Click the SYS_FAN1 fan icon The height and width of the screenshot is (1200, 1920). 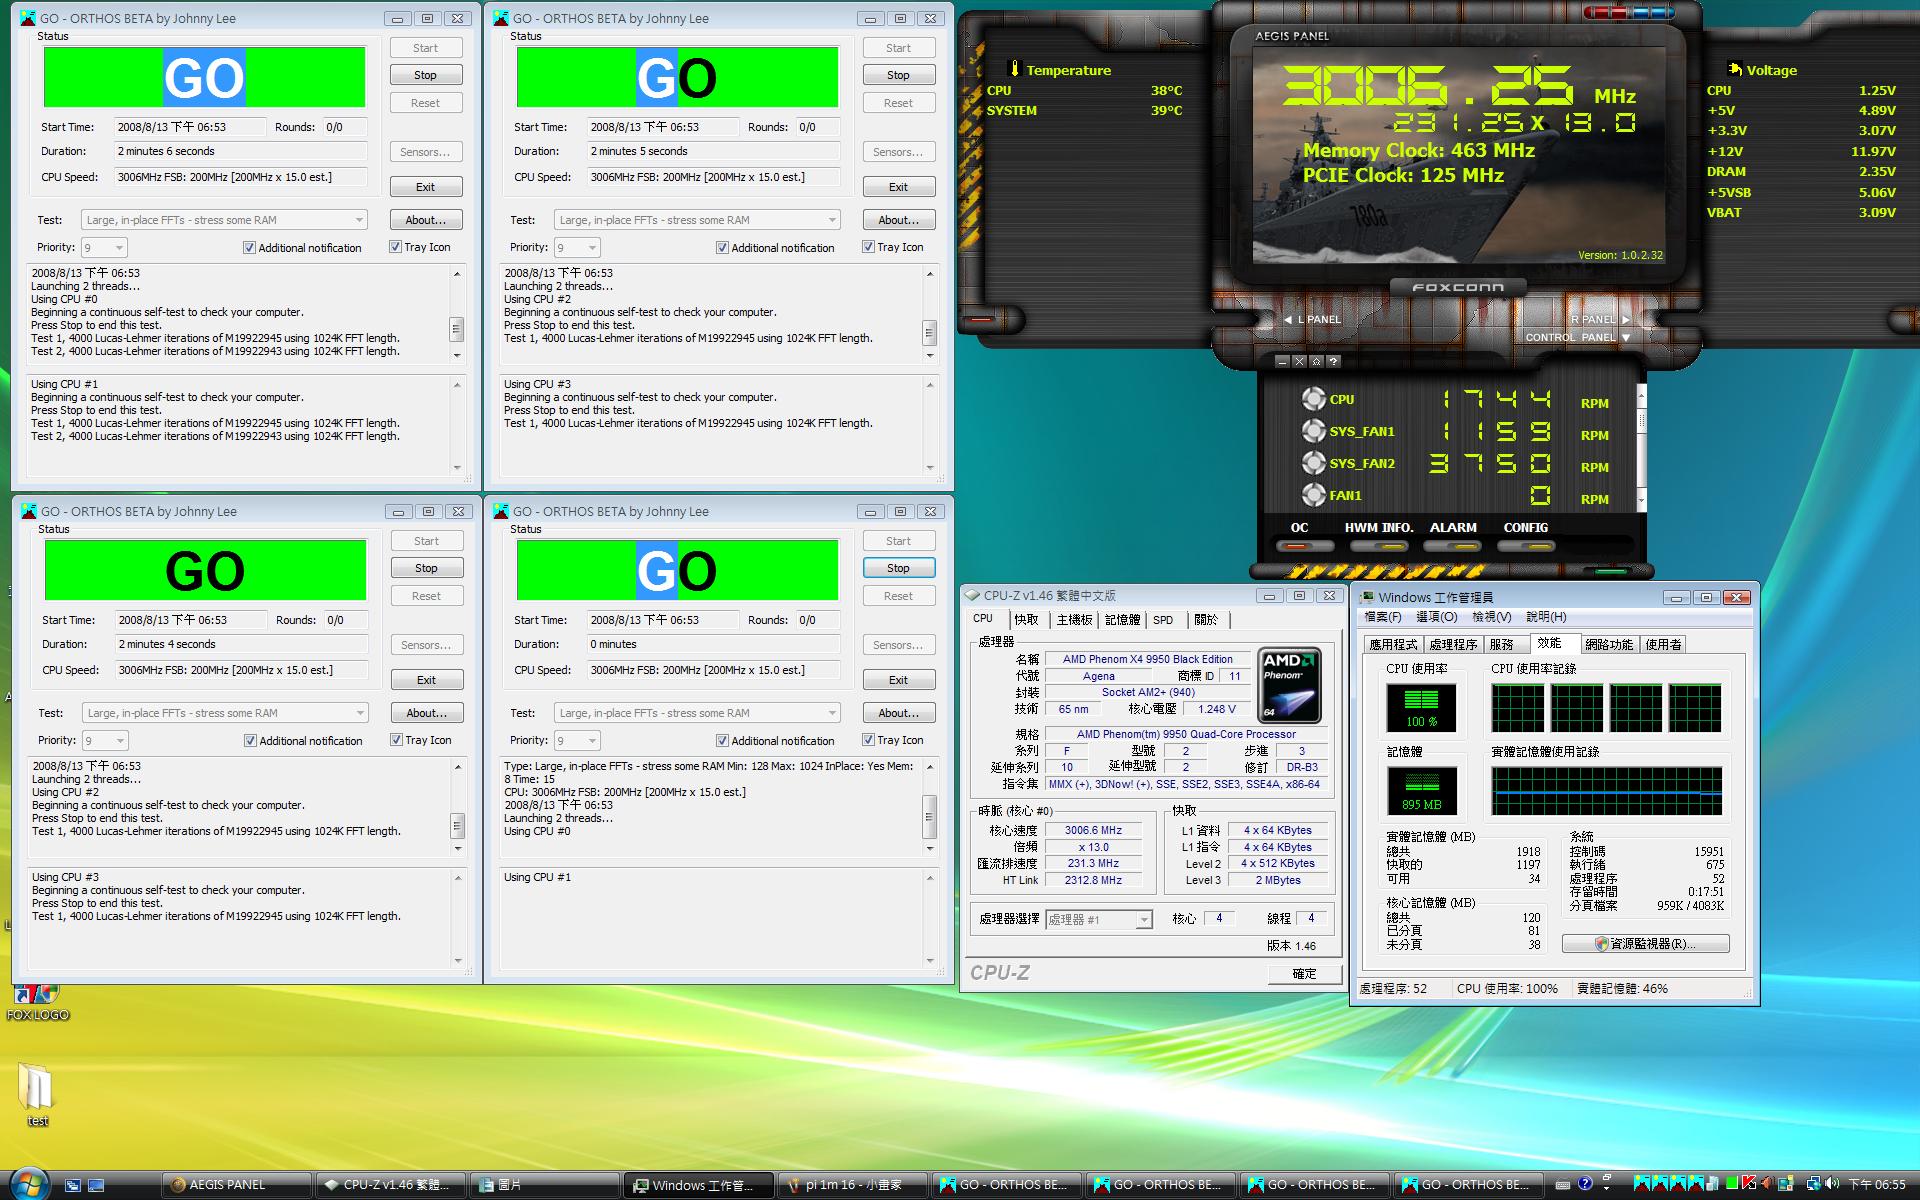(1313, 431)
